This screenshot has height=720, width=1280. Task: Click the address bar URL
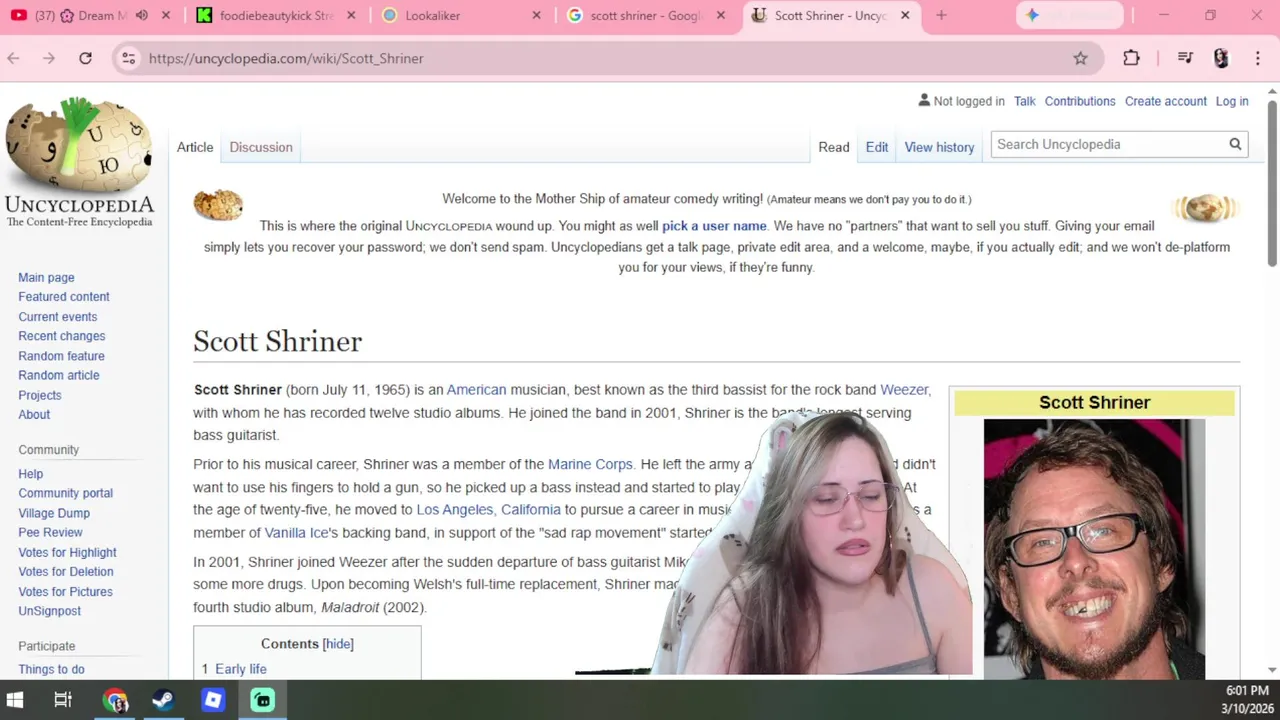click(x=286, y=58)
